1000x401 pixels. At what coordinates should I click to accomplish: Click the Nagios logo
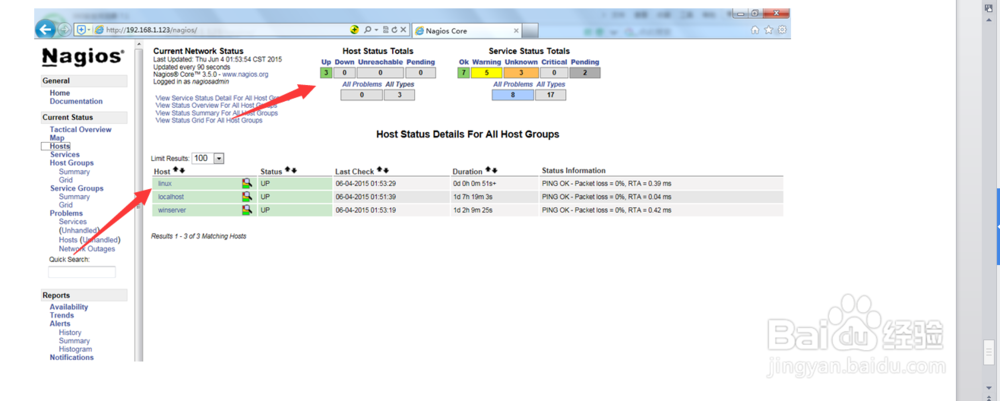(83, 57)
